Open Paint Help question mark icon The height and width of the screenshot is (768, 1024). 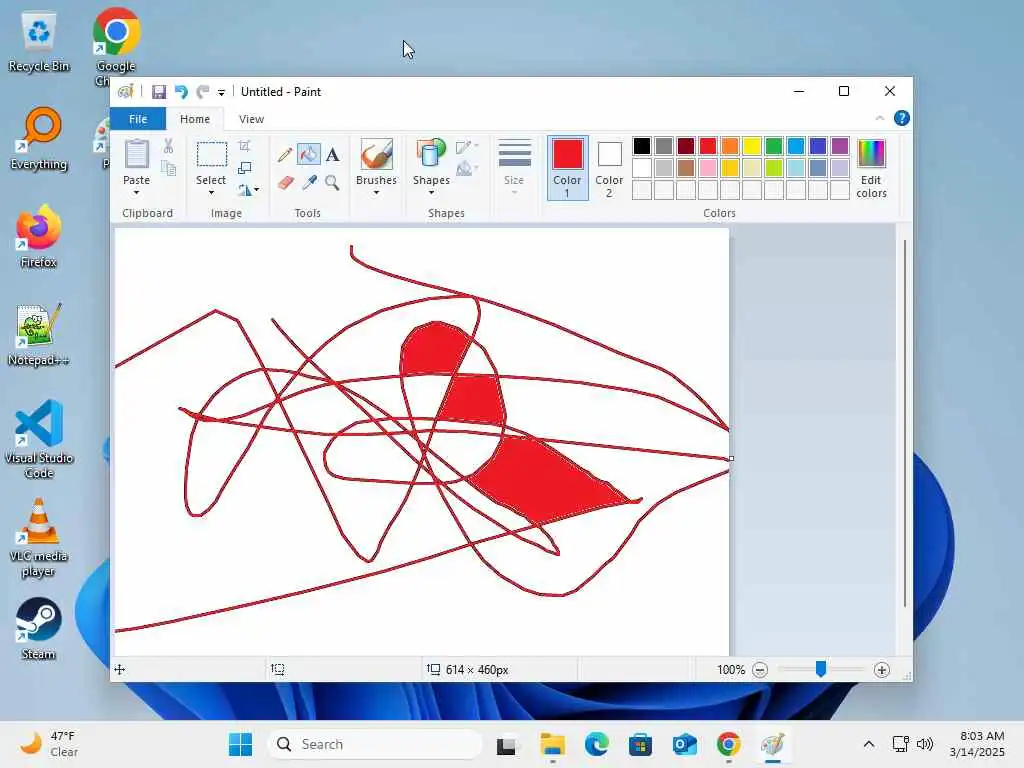tap(902, 118)
